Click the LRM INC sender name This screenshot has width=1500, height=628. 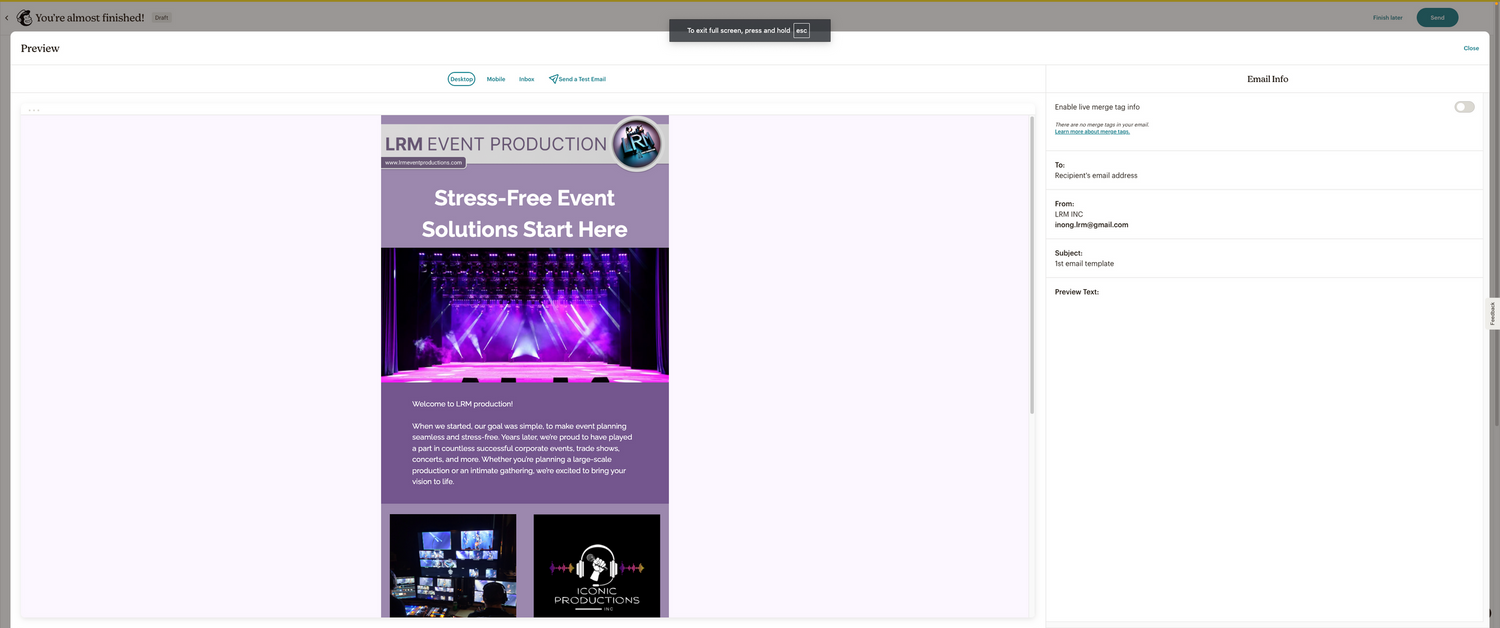click(1069, 214)
